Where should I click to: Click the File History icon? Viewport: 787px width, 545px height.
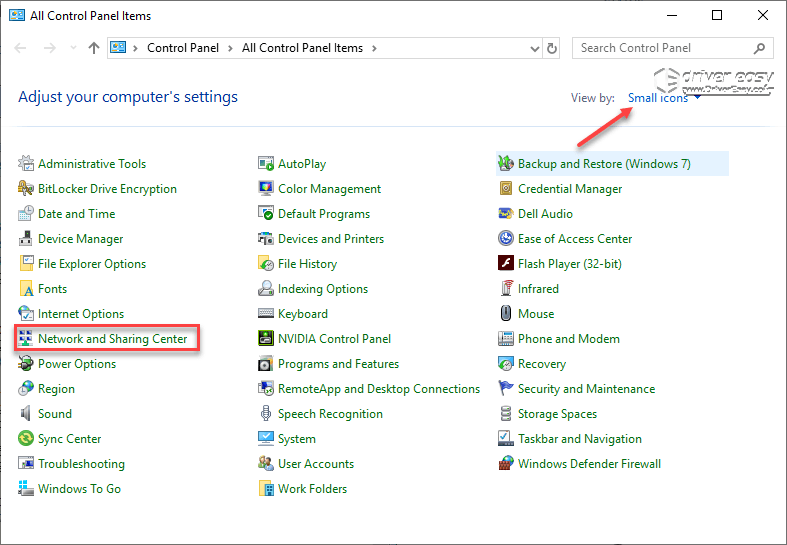[x=266, y=263]
